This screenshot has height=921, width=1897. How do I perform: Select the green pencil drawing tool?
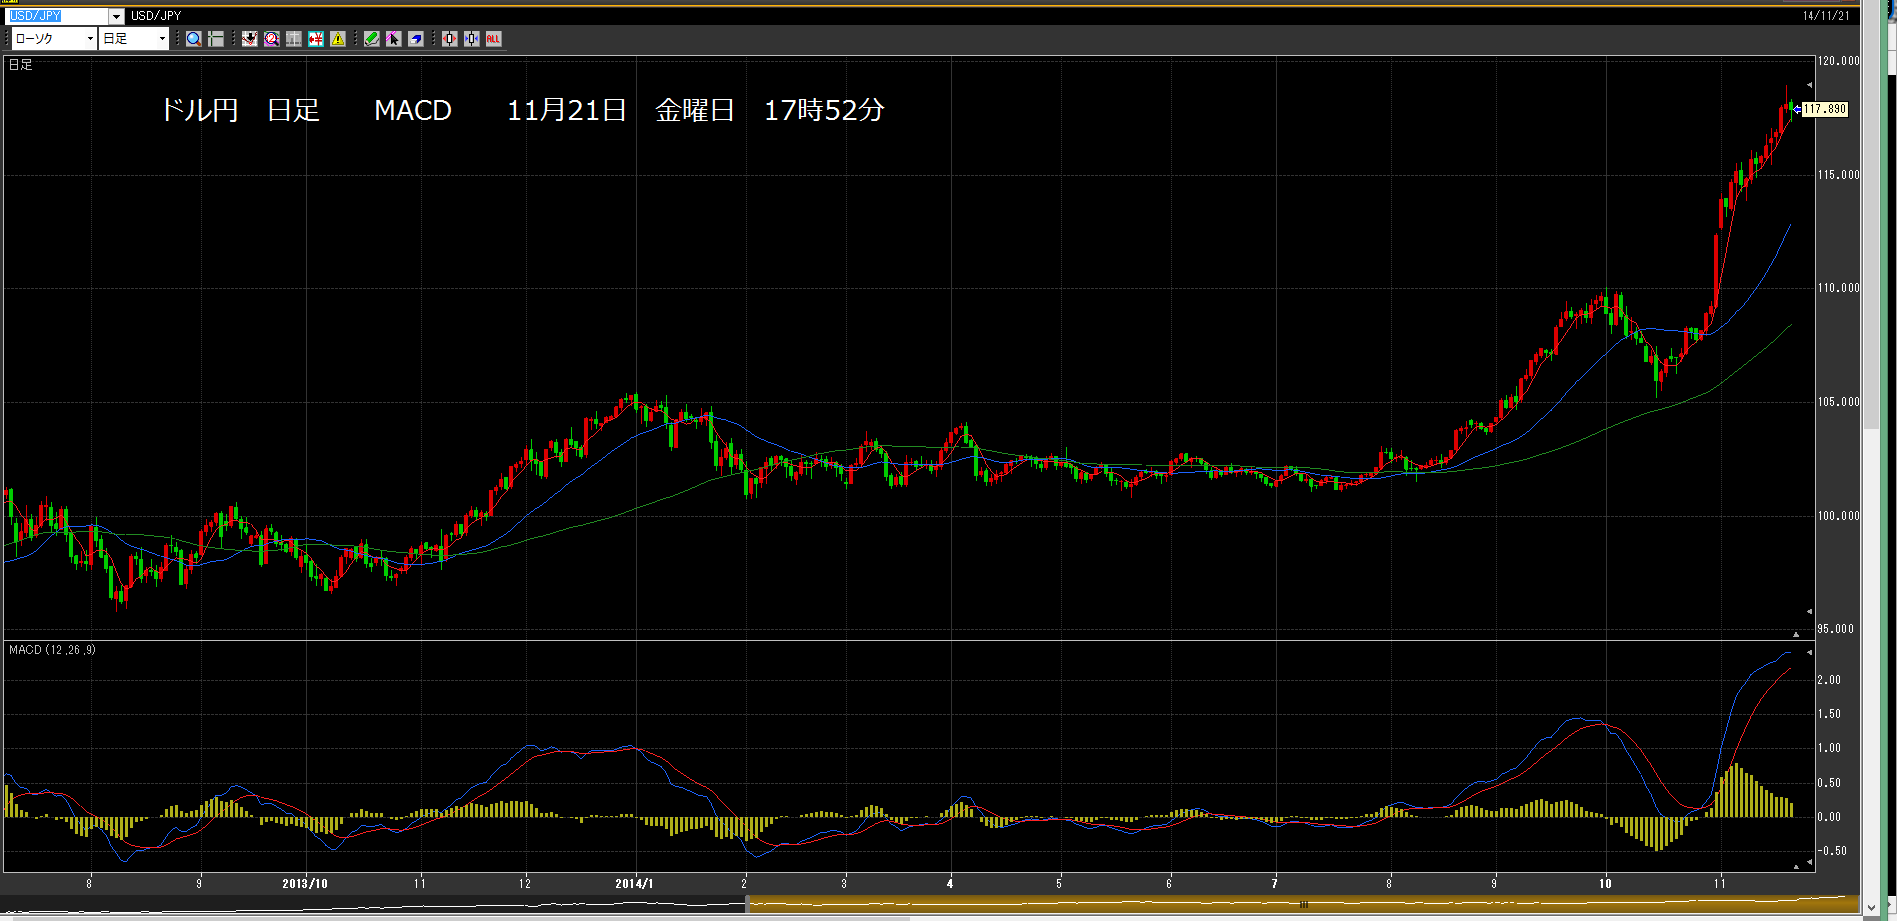point(372,39)
